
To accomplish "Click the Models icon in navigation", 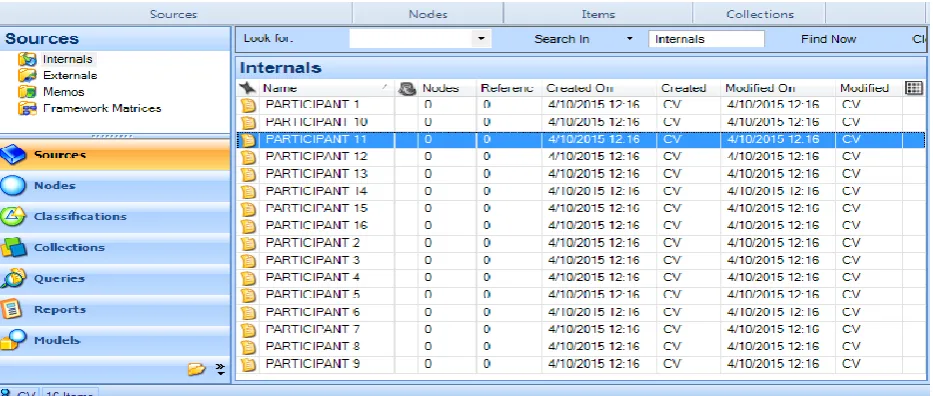I will [x=13, y=340].
